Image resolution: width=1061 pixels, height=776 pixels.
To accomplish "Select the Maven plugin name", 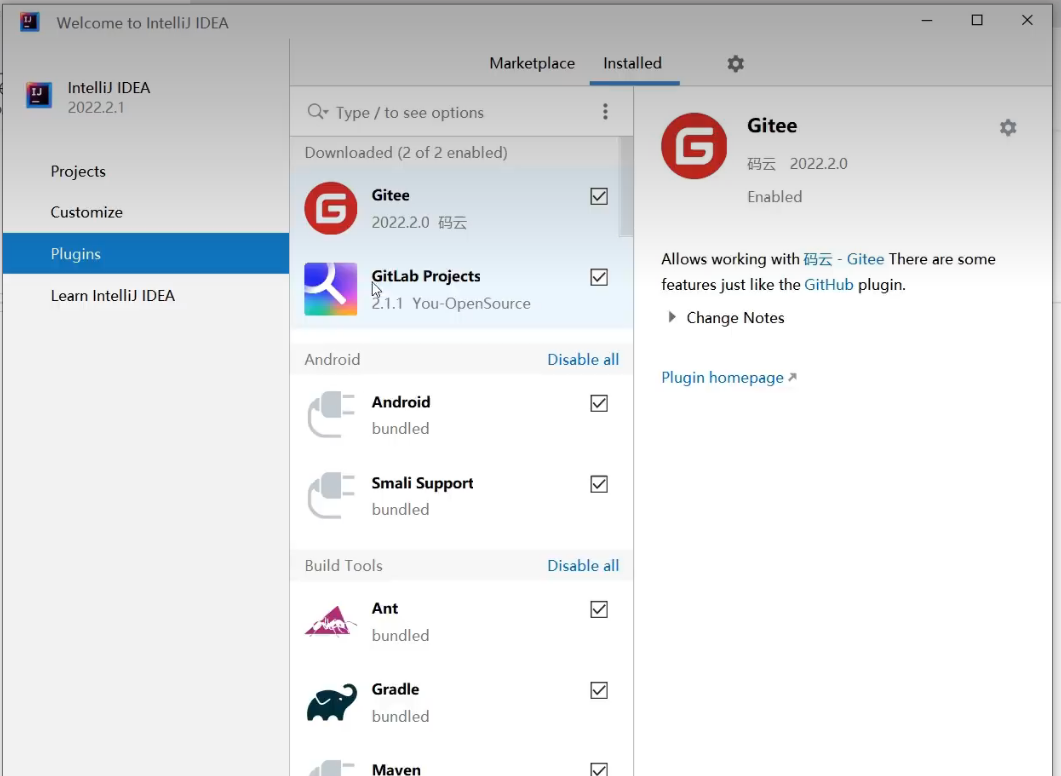I will (396, 769).
